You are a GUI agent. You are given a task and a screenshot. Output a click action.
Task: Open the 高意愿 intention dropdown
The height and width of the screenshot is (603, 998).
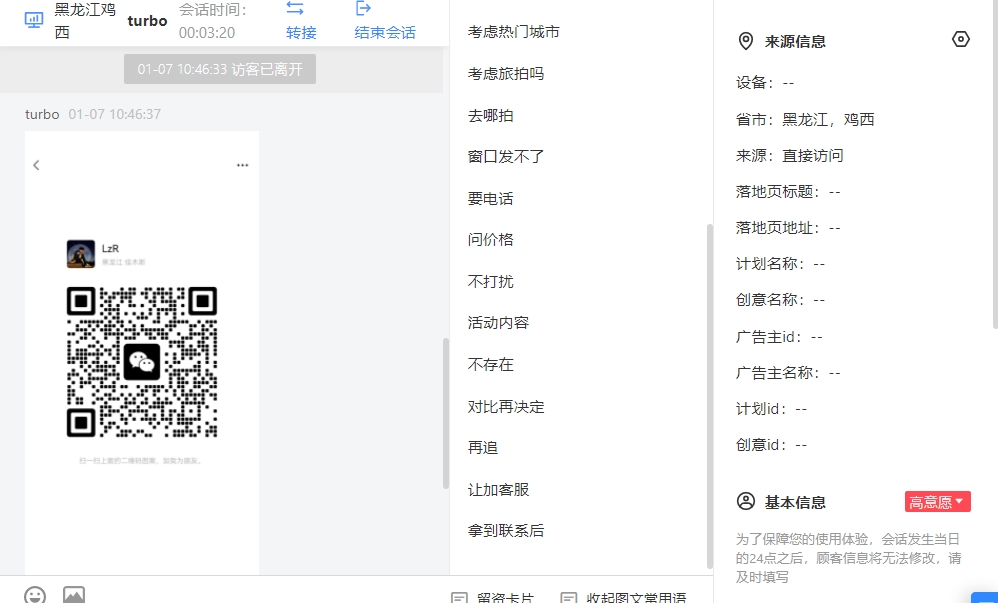click(x=938, y=502)
